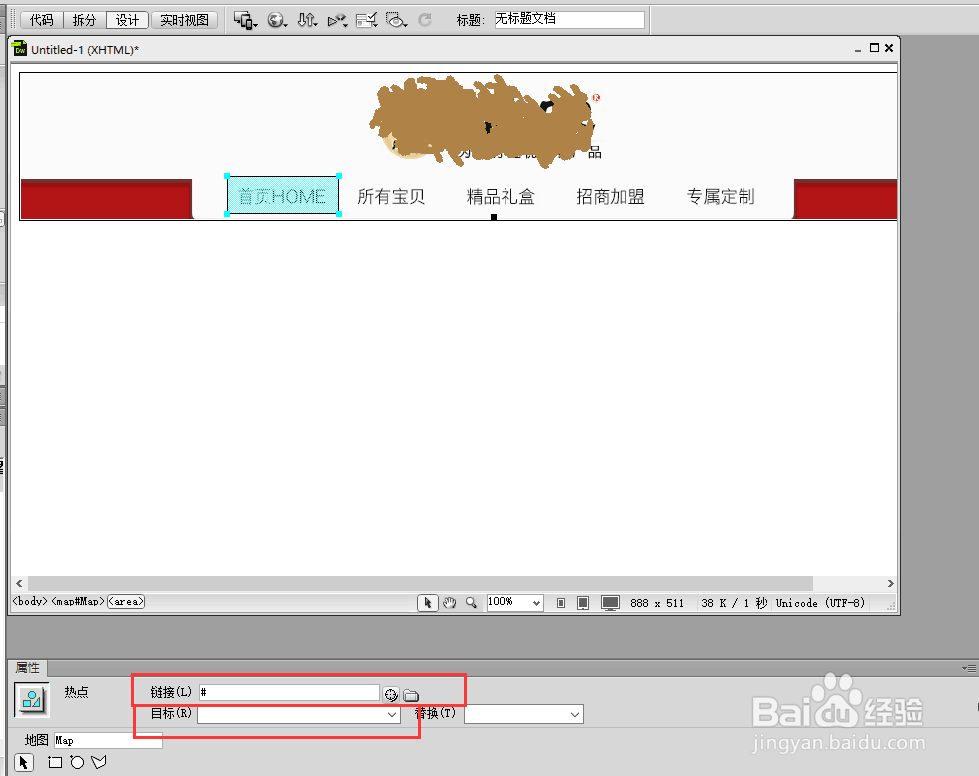This screenshot has width=979, height=776.
Task: Select the pointer hotspot tool
Action: 24,762
